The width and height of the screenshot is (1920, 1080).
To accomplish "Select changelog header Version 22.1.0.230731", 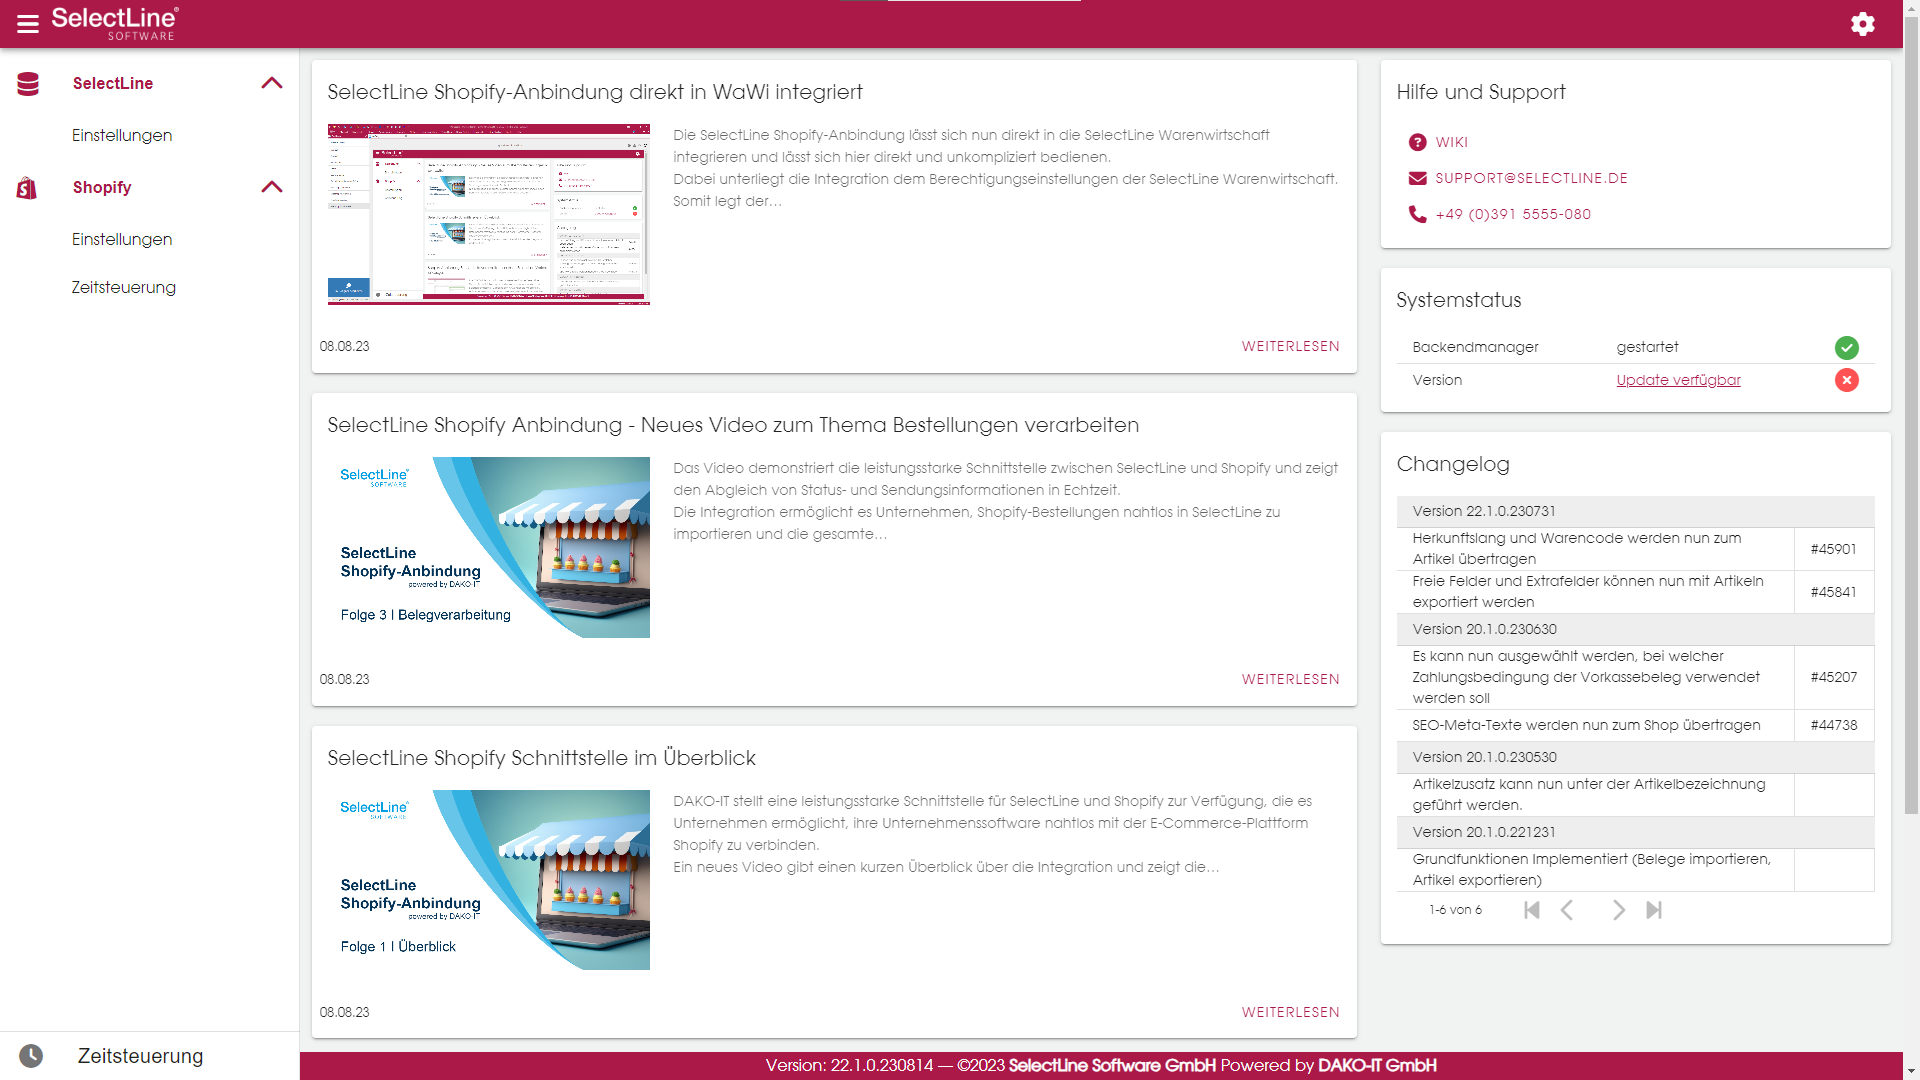I will click(1635, 512).
